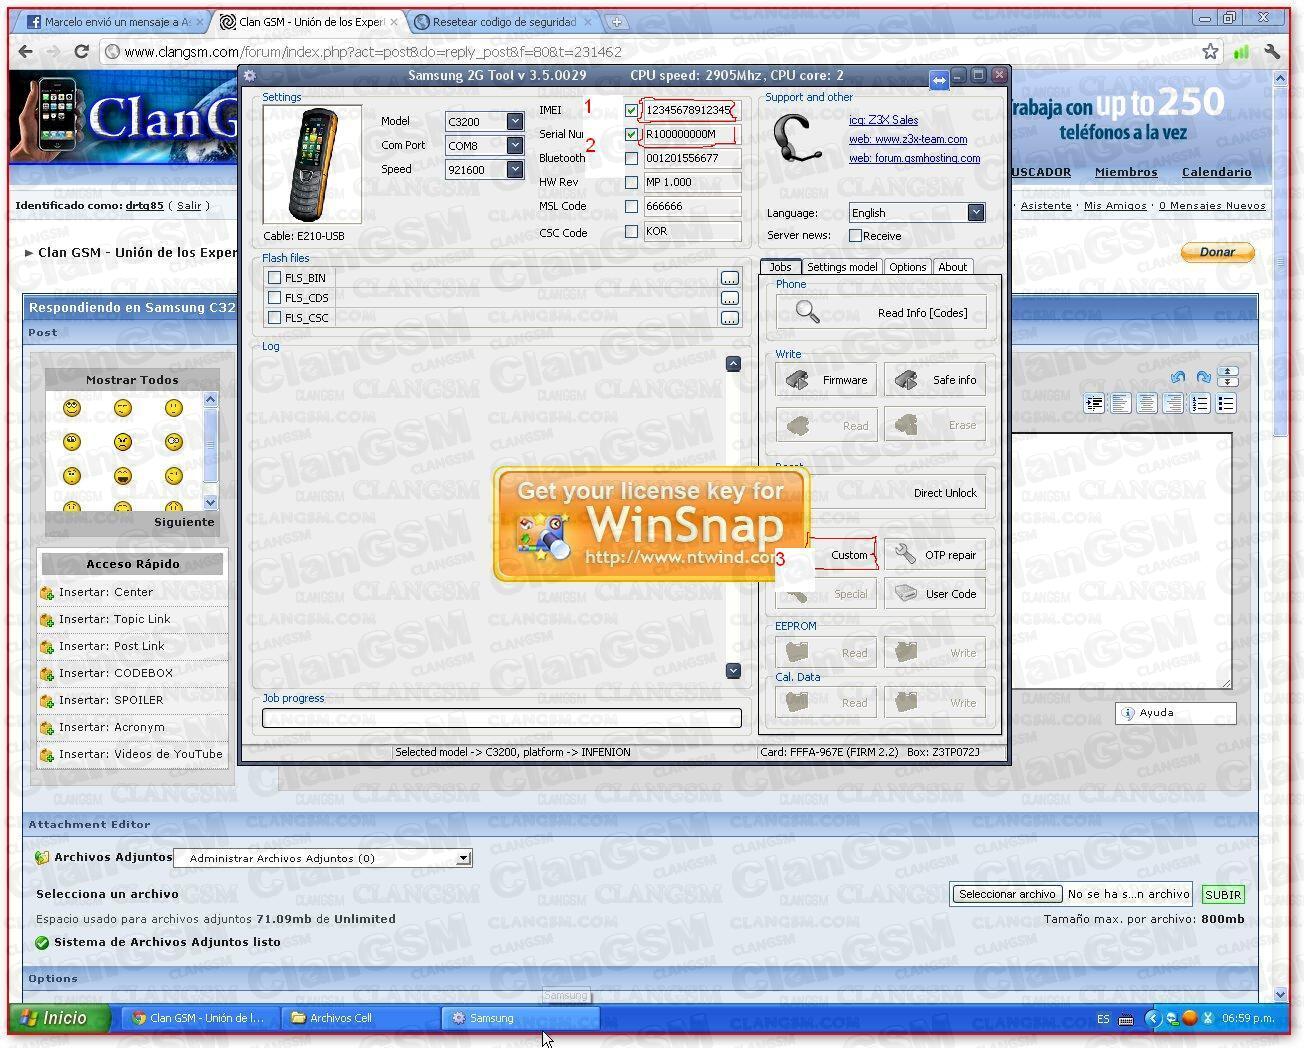The image size is (1304, 1048).
Task: Bookmark page with star icon
Action: point(1210,52)
